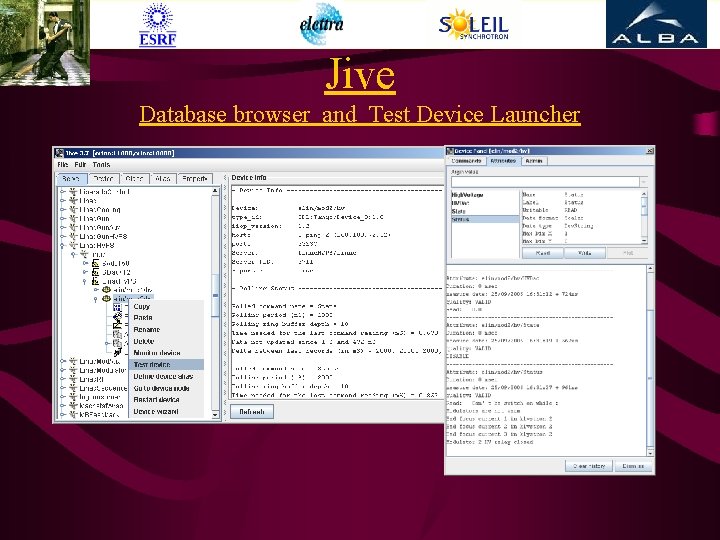Screen dimensions: 720x540
Task: Click the ALBA logo at the top
Action: tap(656, 24)
